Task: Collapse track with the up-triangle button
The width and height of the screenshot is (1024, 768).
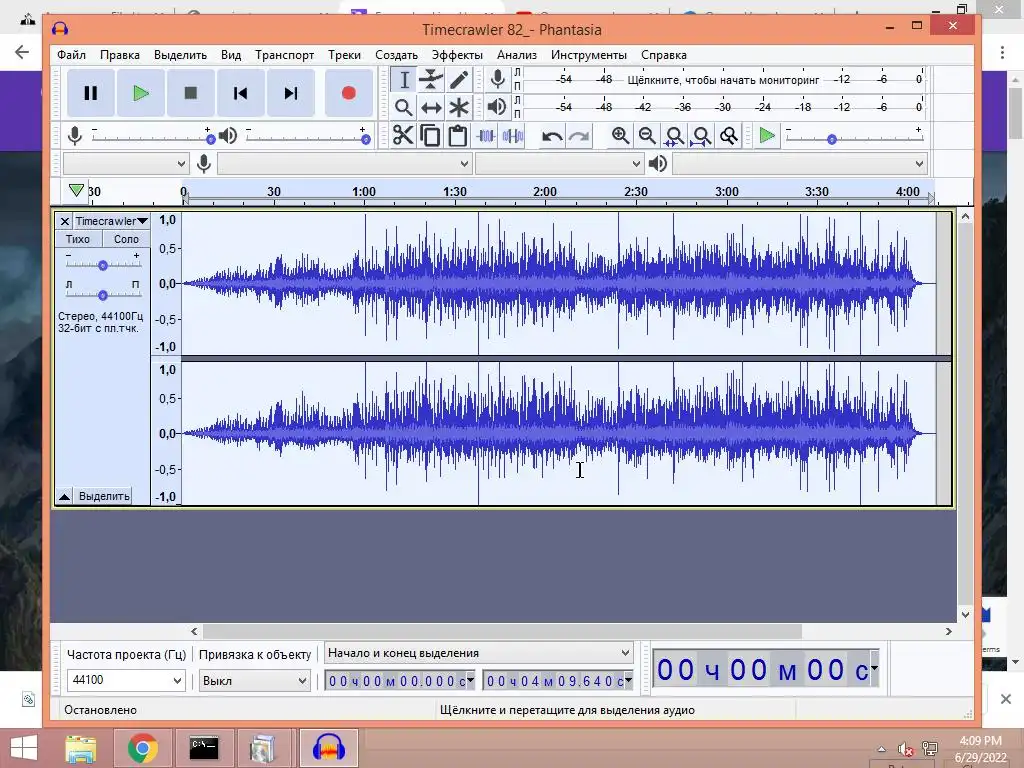Action: 64,496
